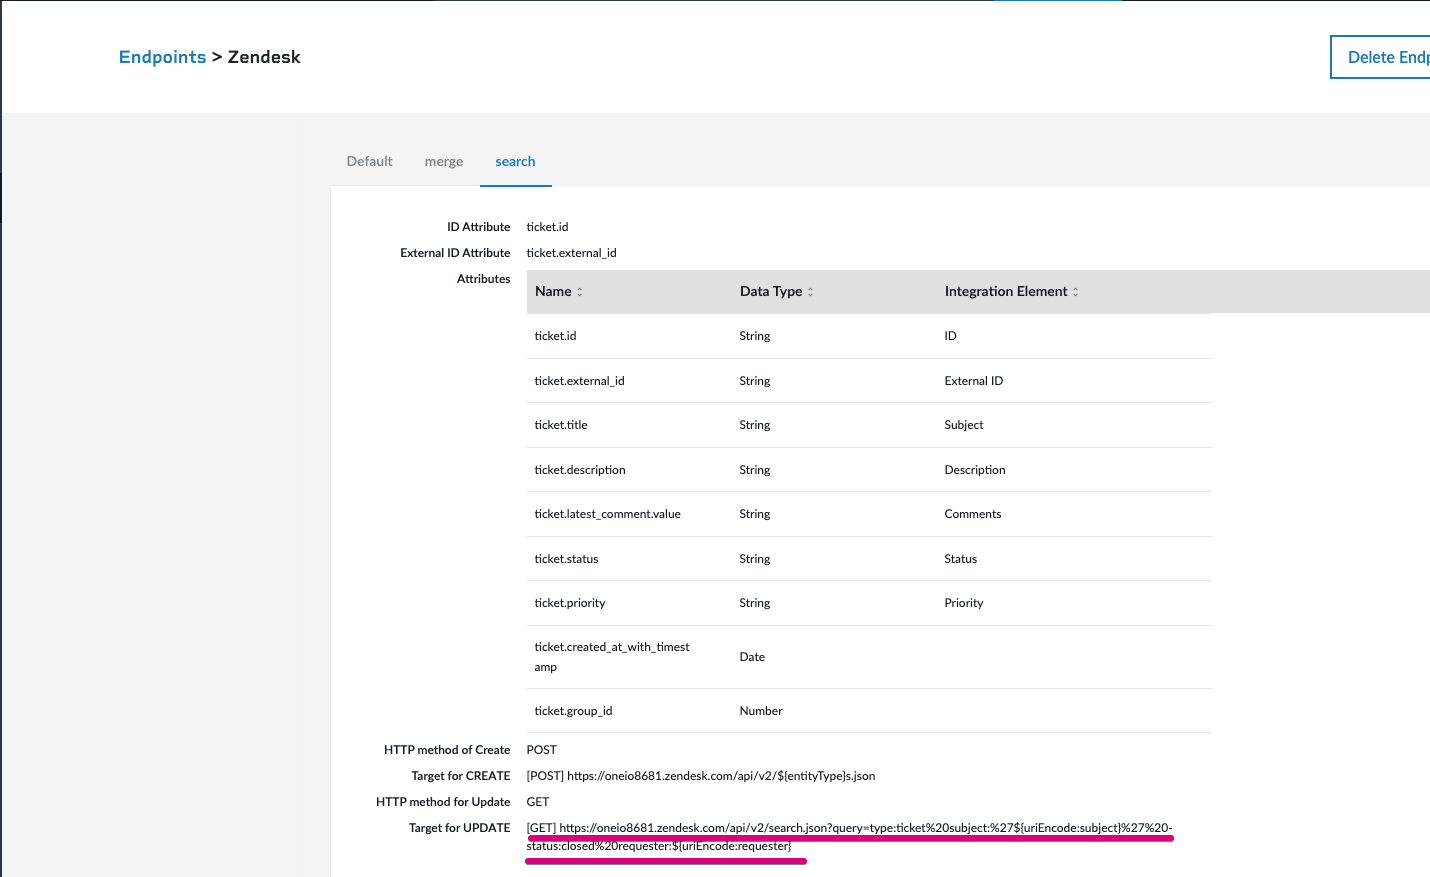Click the External ID Attribute value ticket.external_id

coord(571,253)
